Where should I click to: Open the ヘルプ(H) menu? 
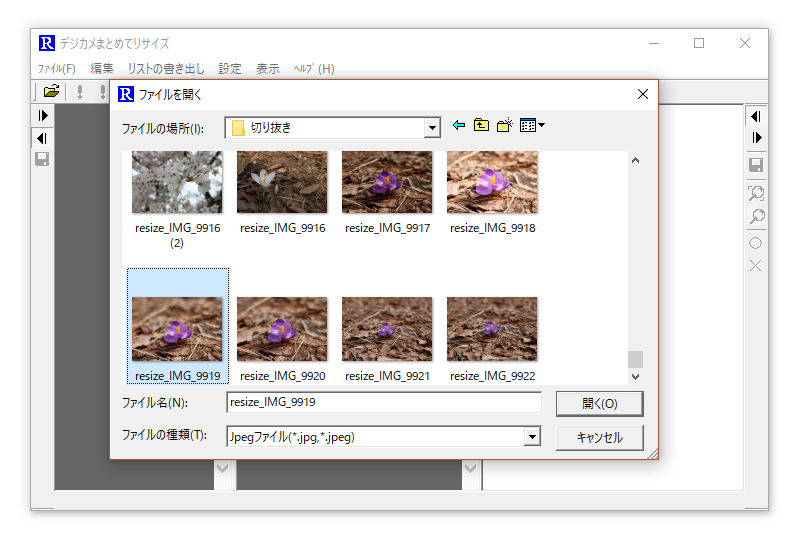(x=314, y=69)
